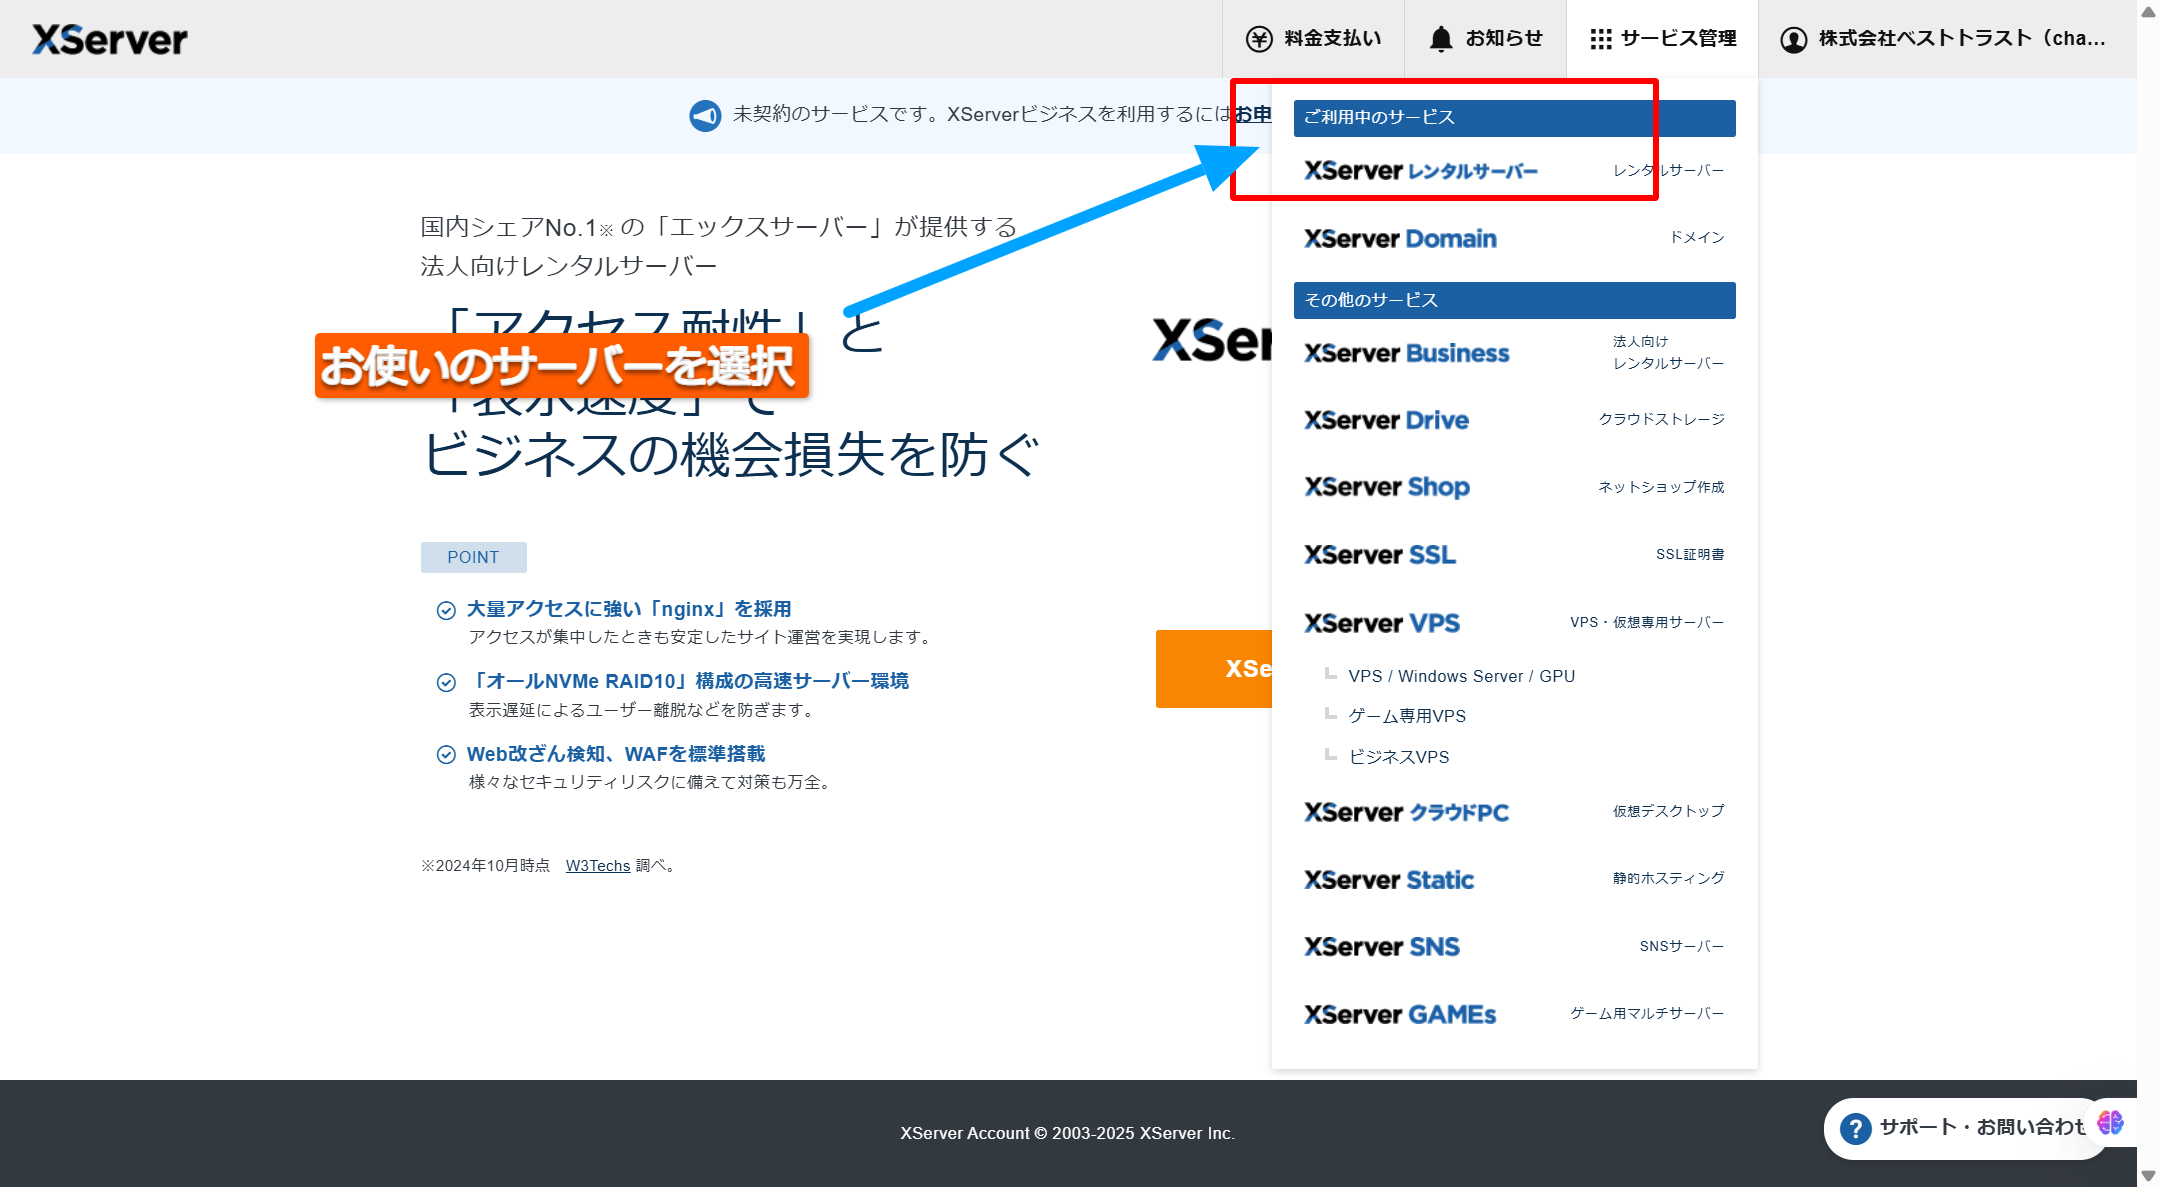Image resolution: width=2160 pixels, height=1187 pixels.
Task: Open XServer SSL certificates
Action: point(1514,554)
